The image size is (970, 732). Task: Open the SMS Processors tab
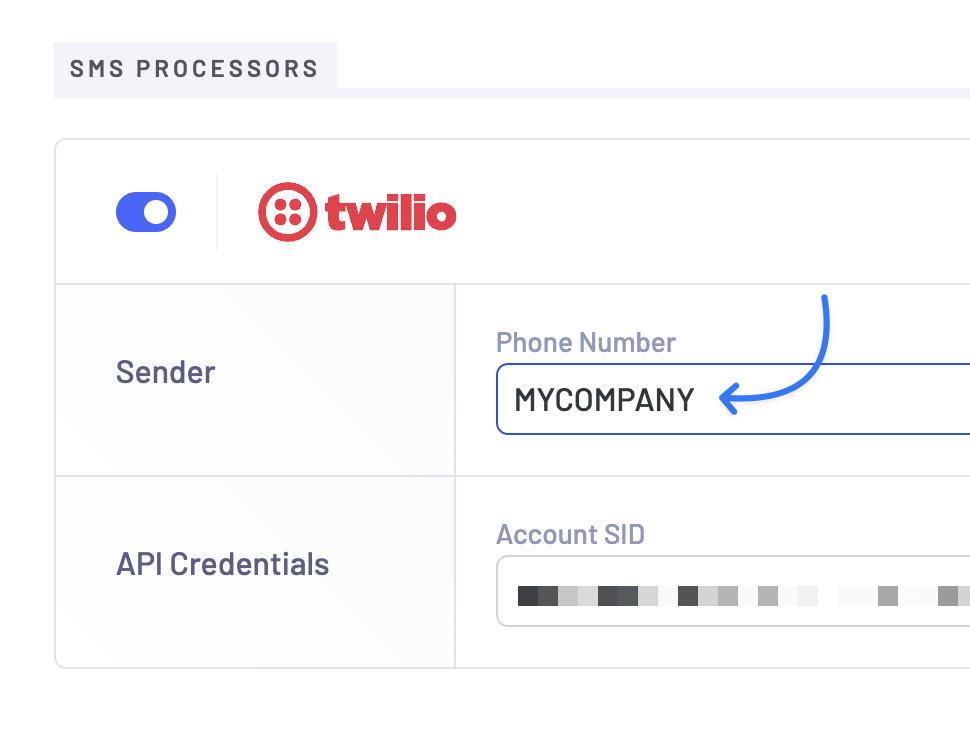coord(195,69)
